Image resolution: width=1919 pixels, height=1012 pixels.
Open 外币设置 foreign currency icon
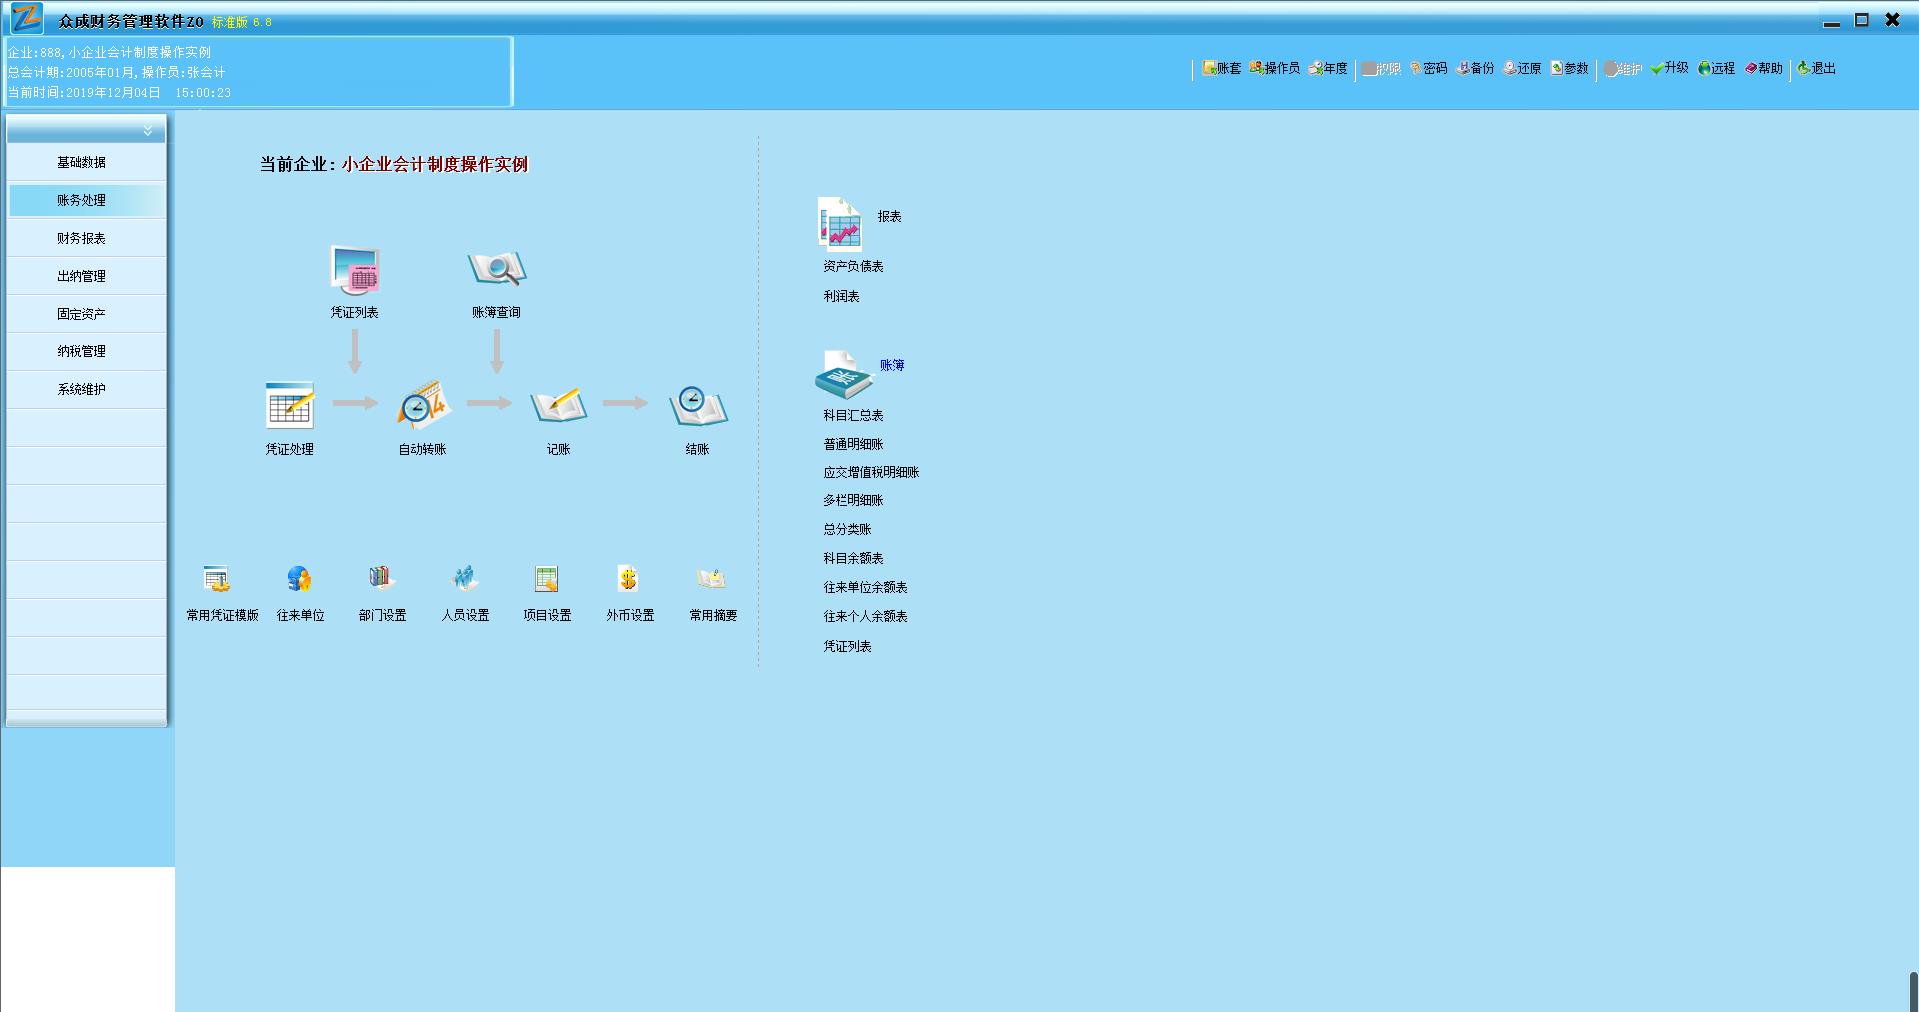coord(628,579)
